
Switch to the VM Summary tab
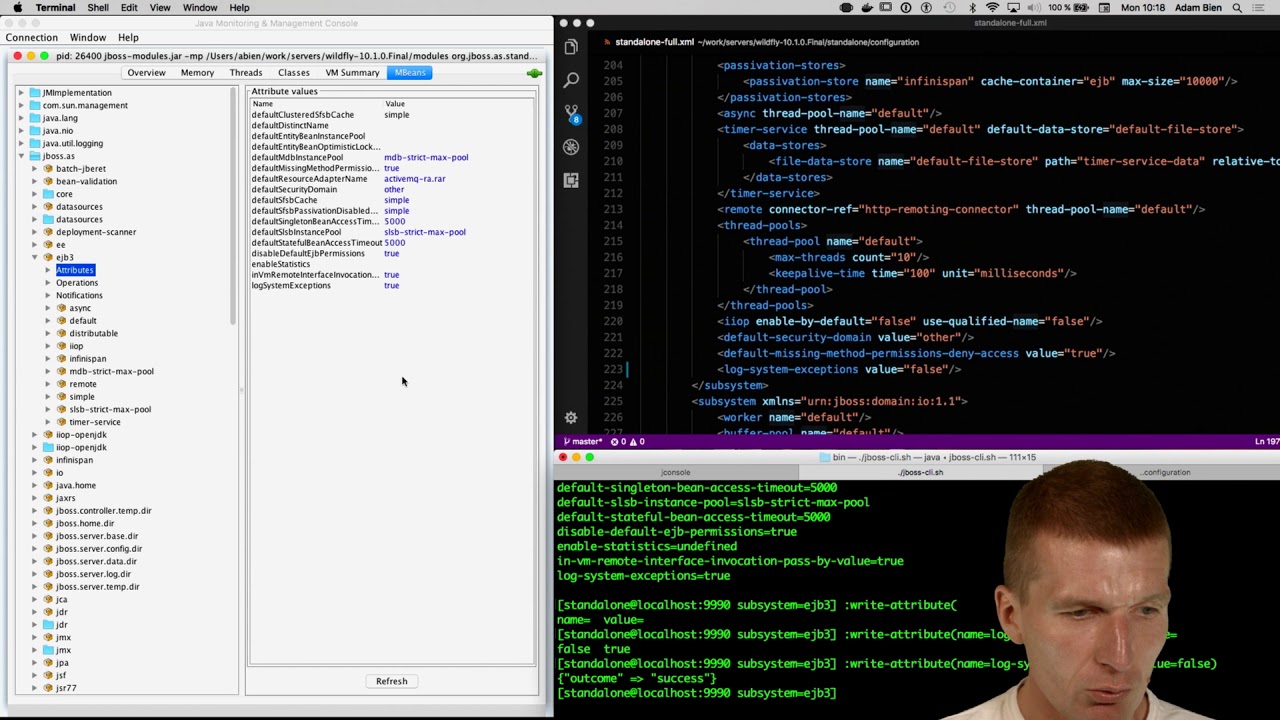click(x=352, y=73)
